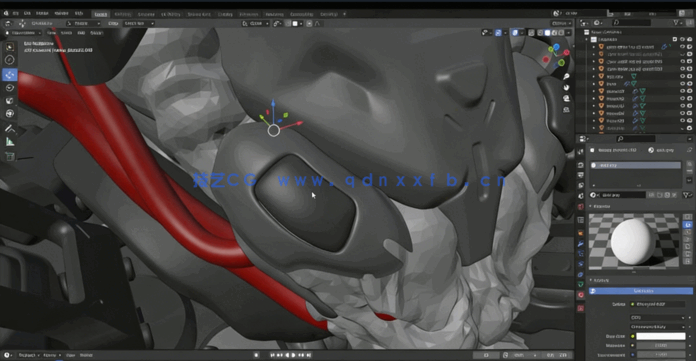Screen dimensions: 696x361
Task: Open the Global transform orientation dropdown
Action: (x=256, y=24)
